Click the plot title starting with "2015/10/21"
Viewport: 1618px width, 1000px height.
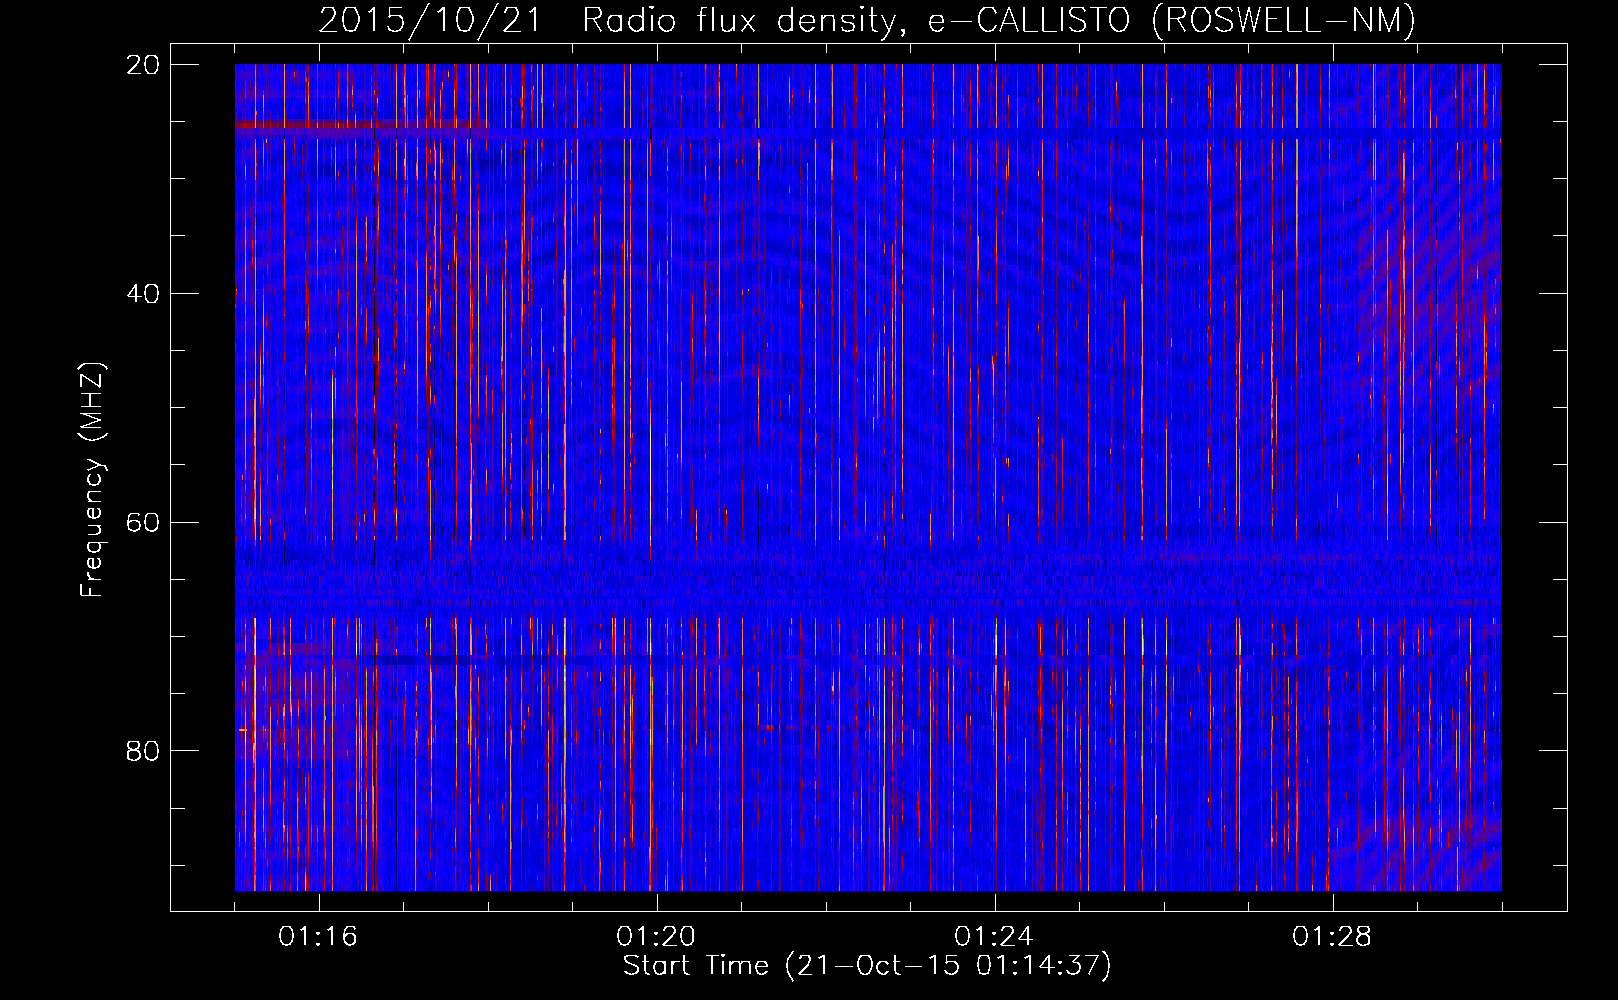[867, 20]
